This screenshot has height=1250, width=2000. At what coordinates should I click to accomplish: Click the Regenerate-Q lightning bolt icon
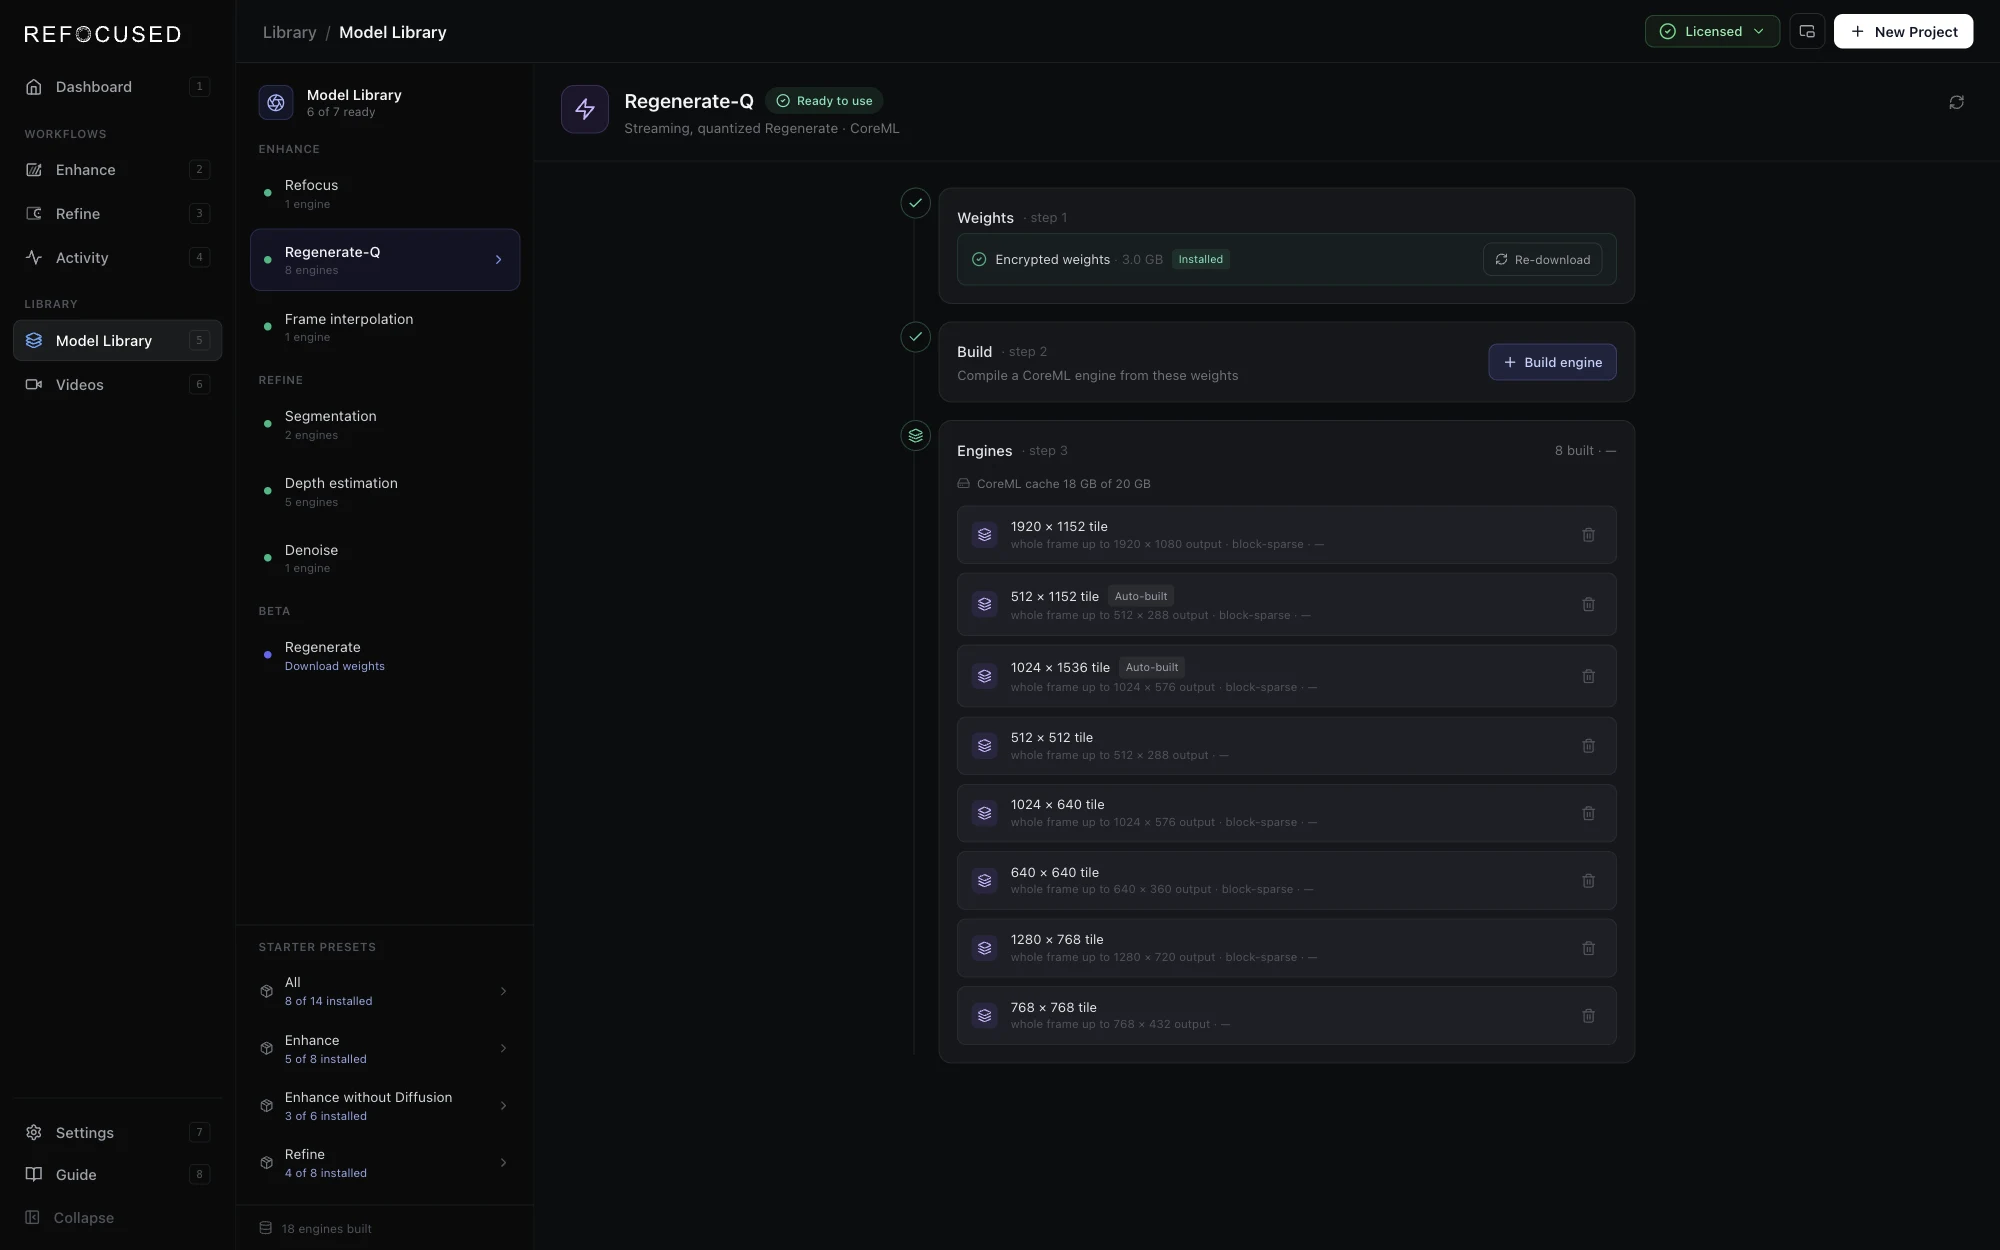click(585, 109)
